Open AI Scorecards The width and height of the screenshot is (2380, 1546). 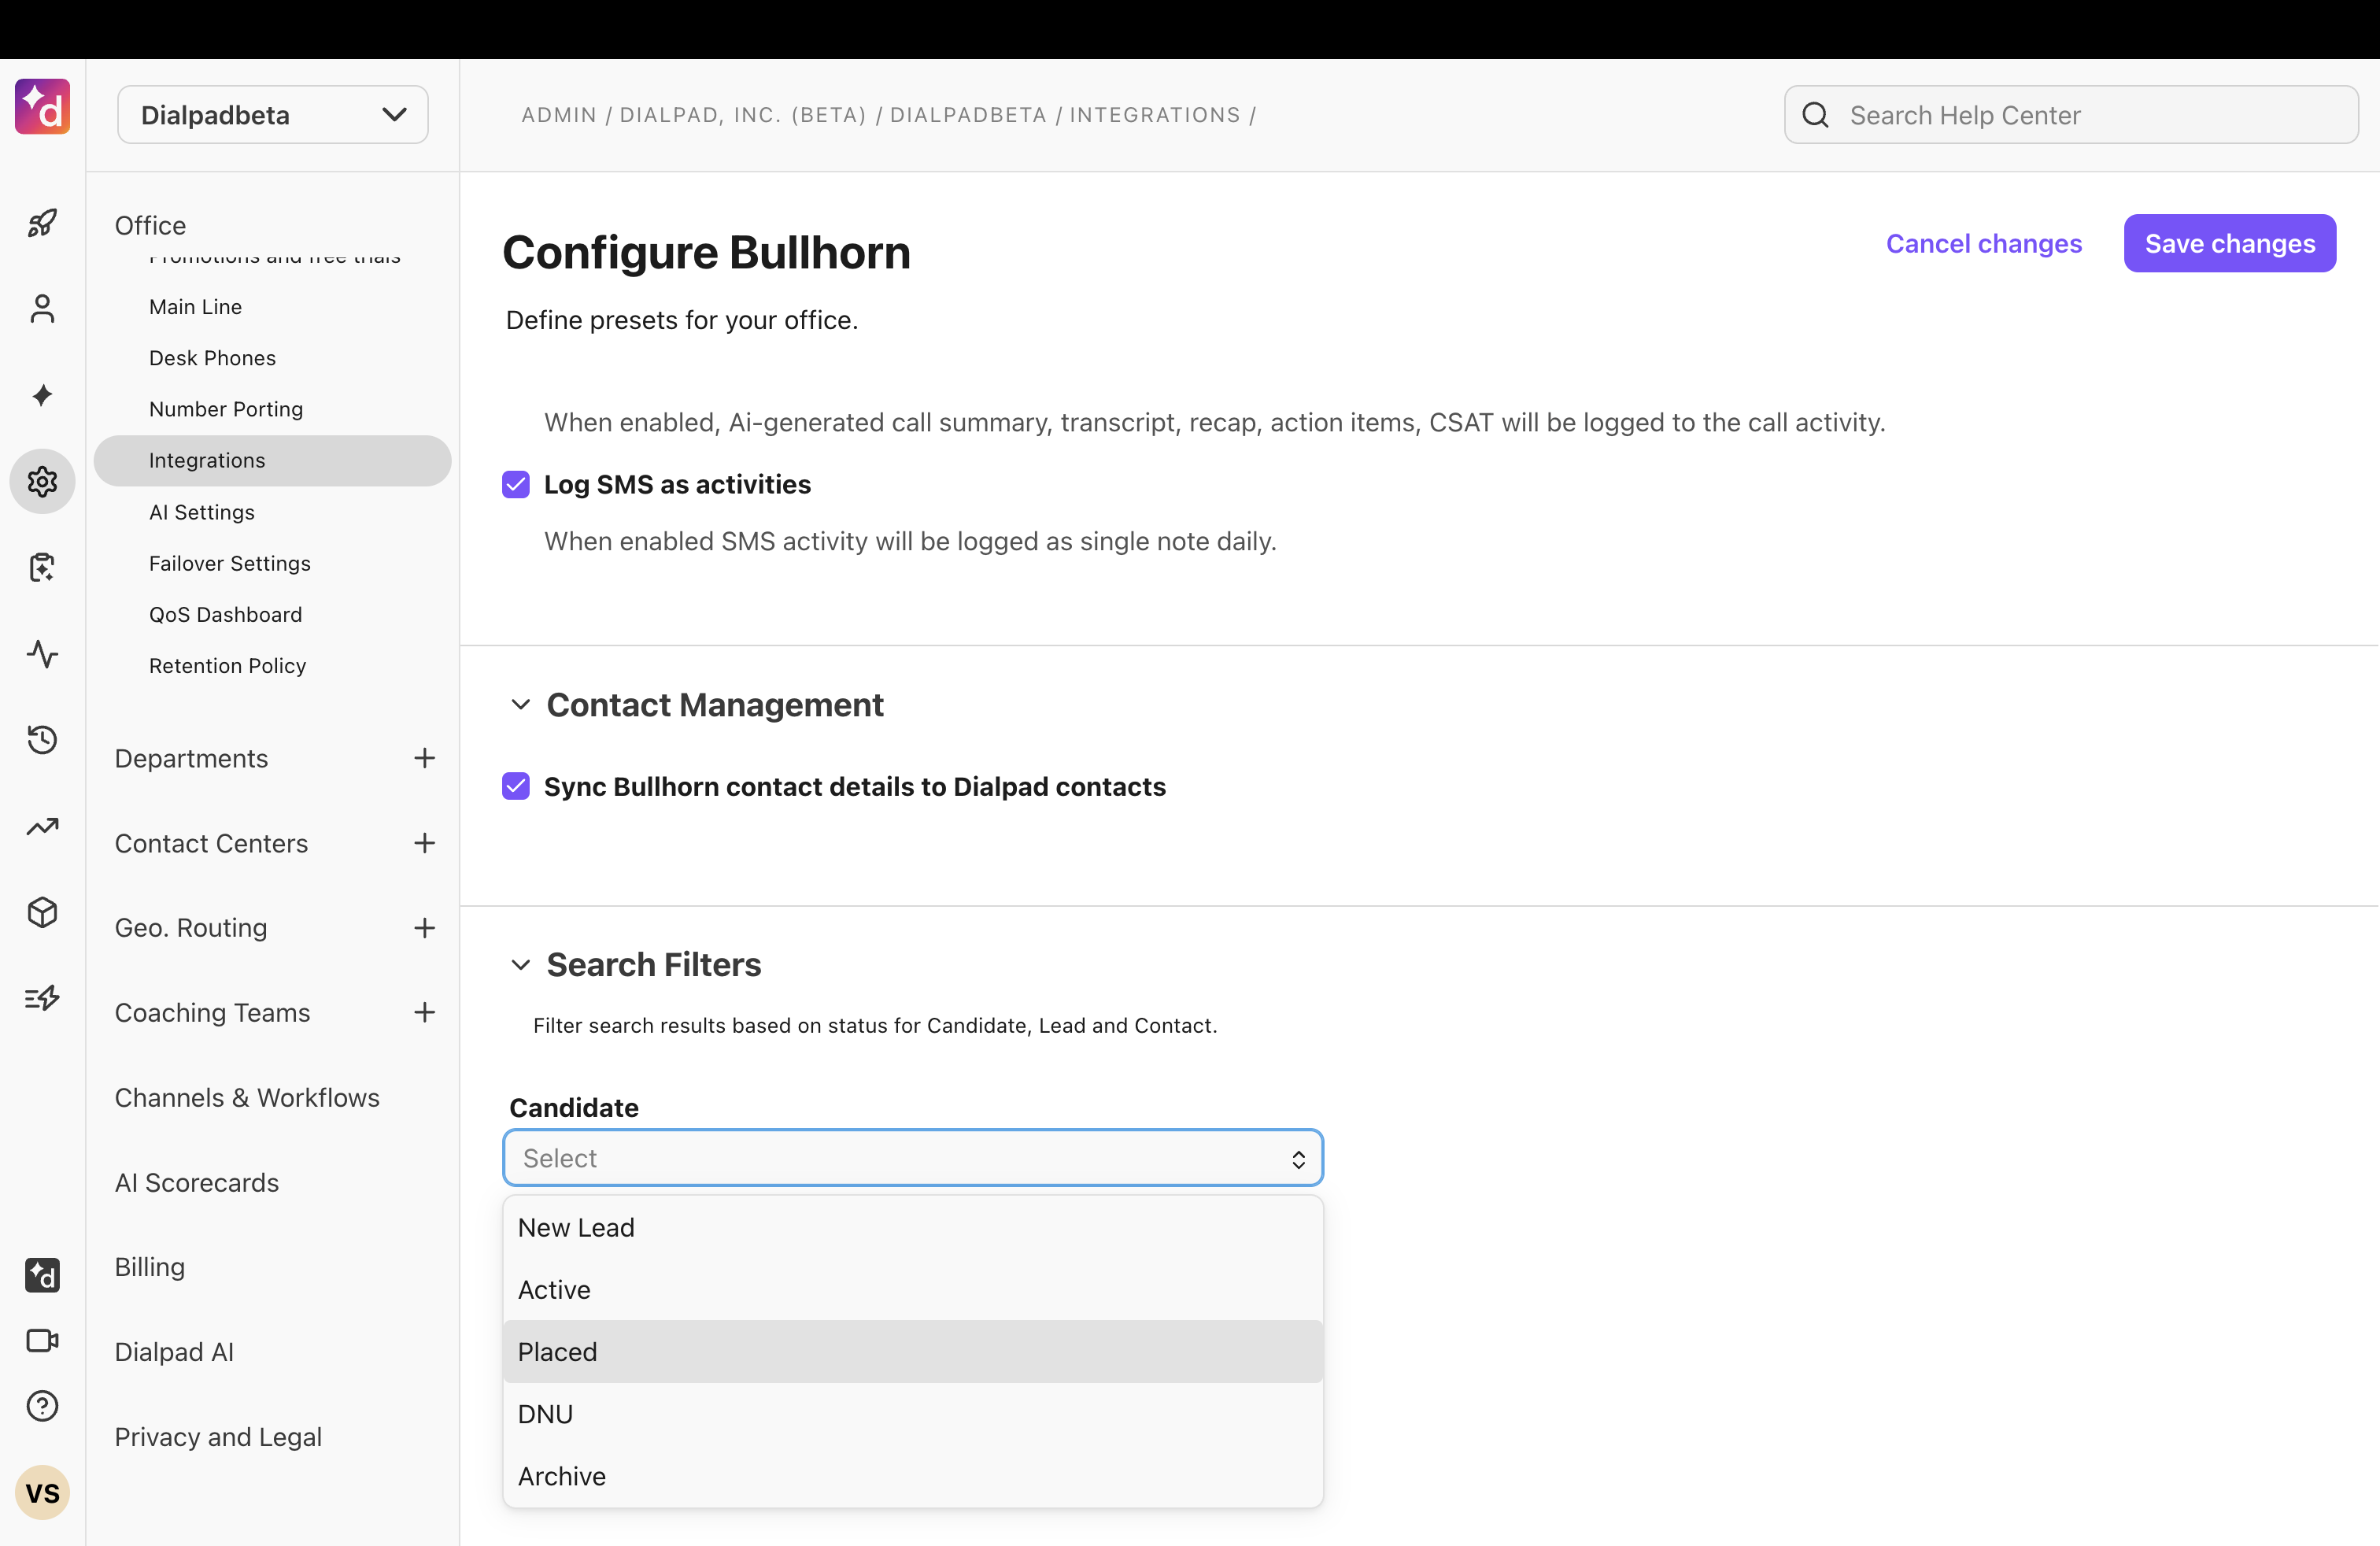coord(197,1182)
